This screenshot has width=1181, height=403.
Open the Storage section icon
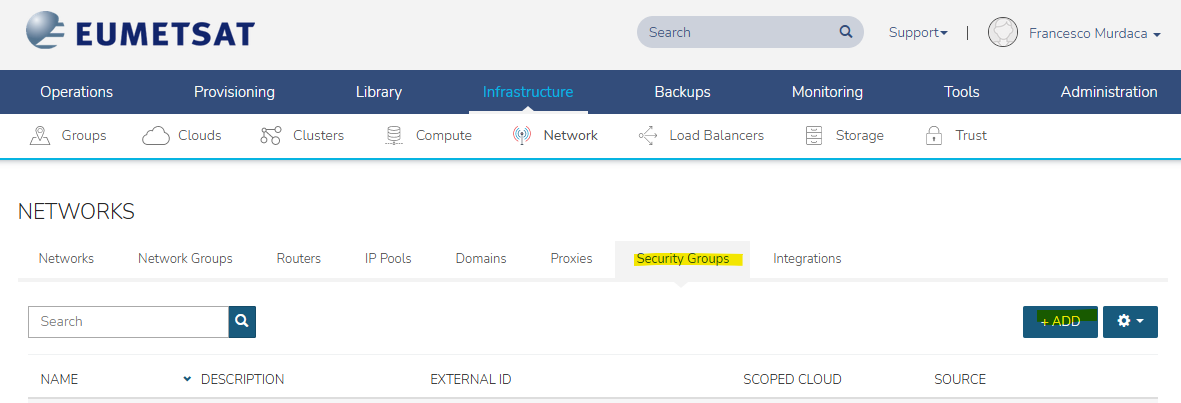pyautogui.click(x=813, y=135)
